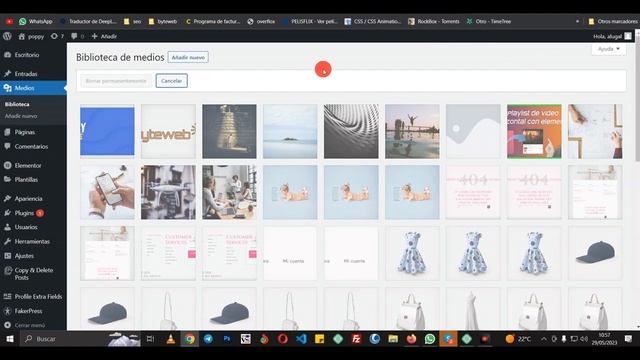The image size is (640, 360).
Task: Open the Traductor de DeepL bookmark
Action: (x=88, y=22)
